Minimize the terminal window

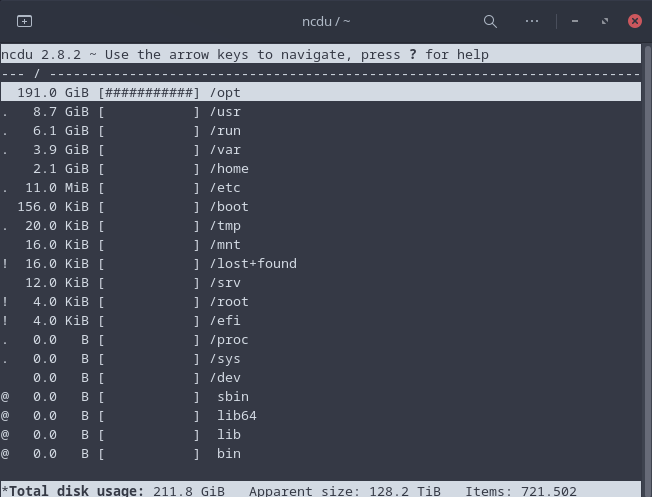[x=575, y=21]
